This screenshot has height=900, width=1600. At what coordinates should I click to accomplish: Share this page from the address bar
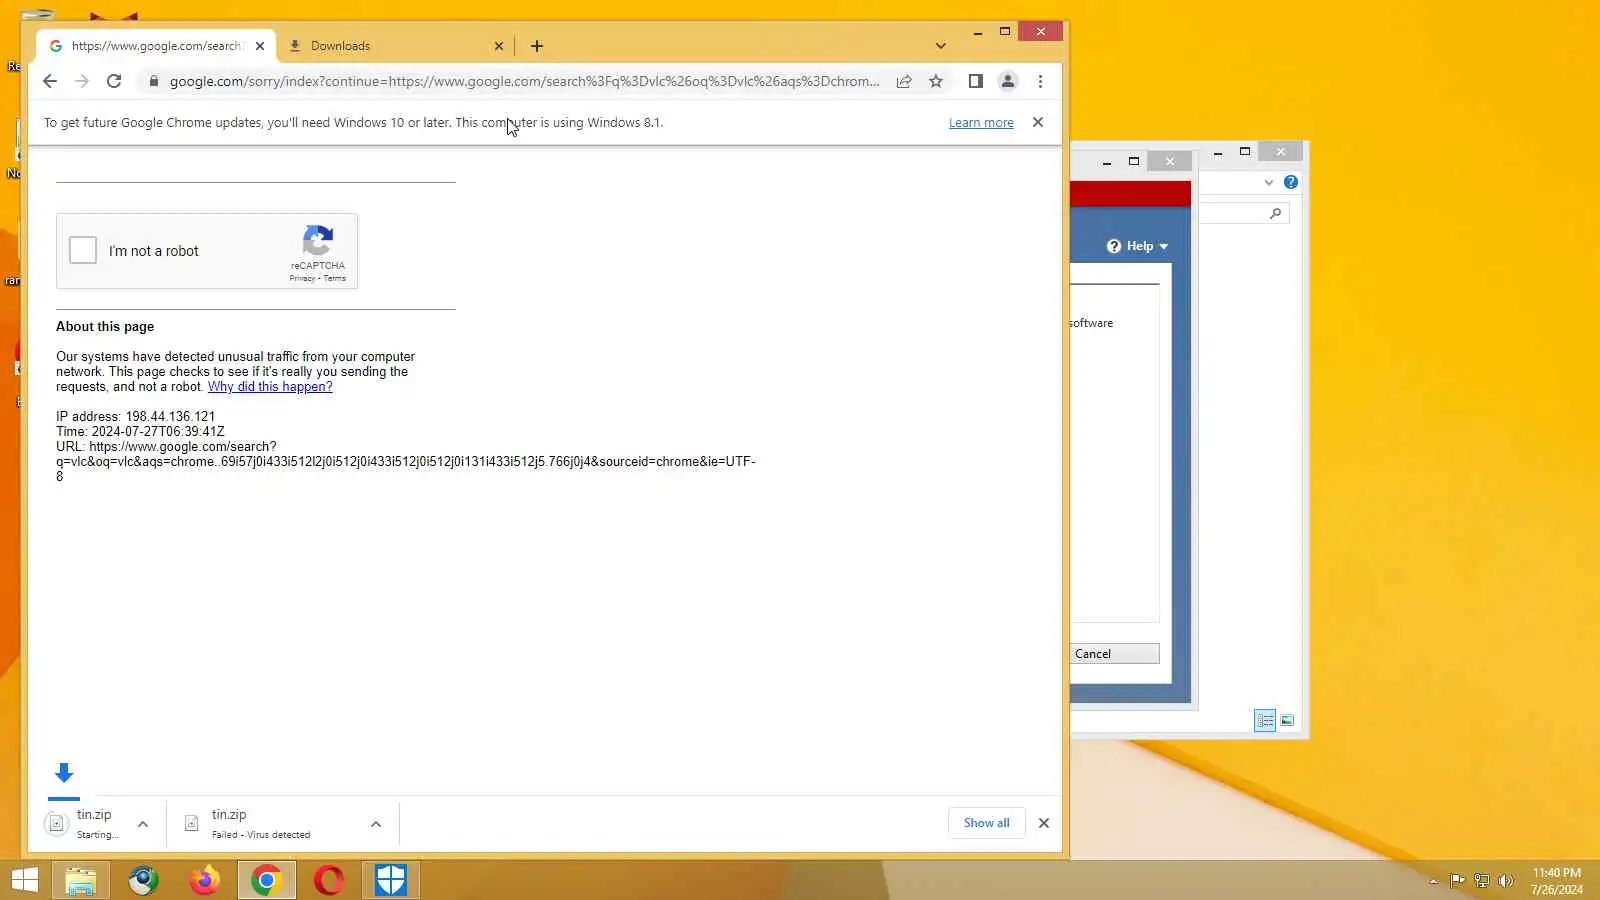tap(904, 81)
